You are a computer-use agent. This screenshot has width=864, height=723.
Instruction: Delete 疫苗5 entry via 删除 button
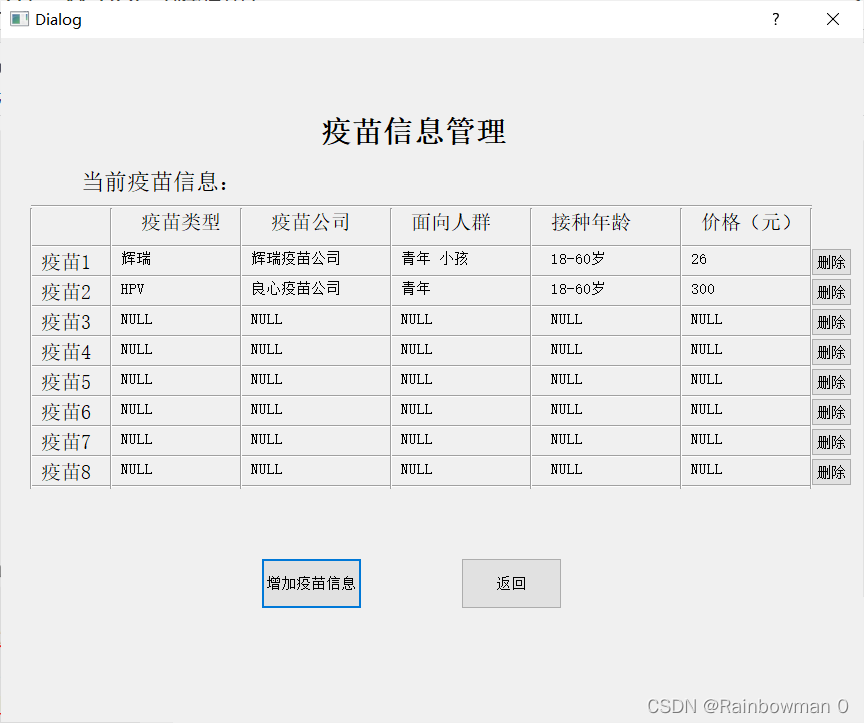click(x=831, y=382)
